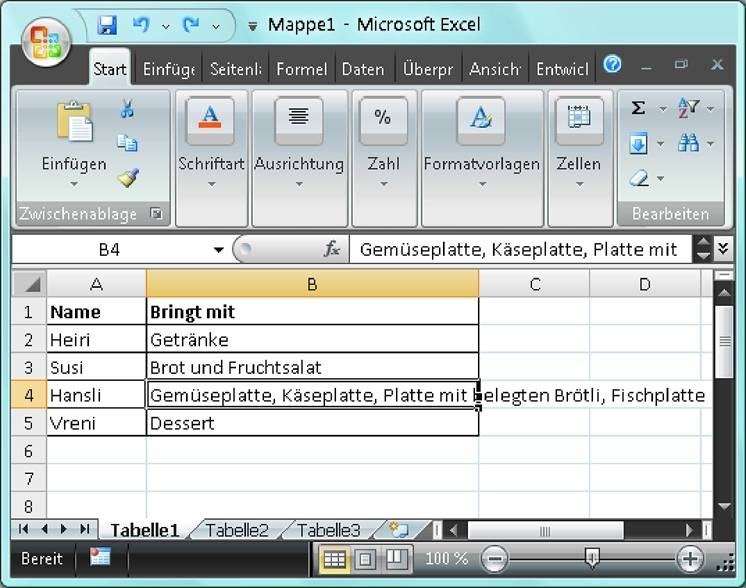Switch to Page Break Preview view
Viewport: 746px width, 588px height.
396,559
